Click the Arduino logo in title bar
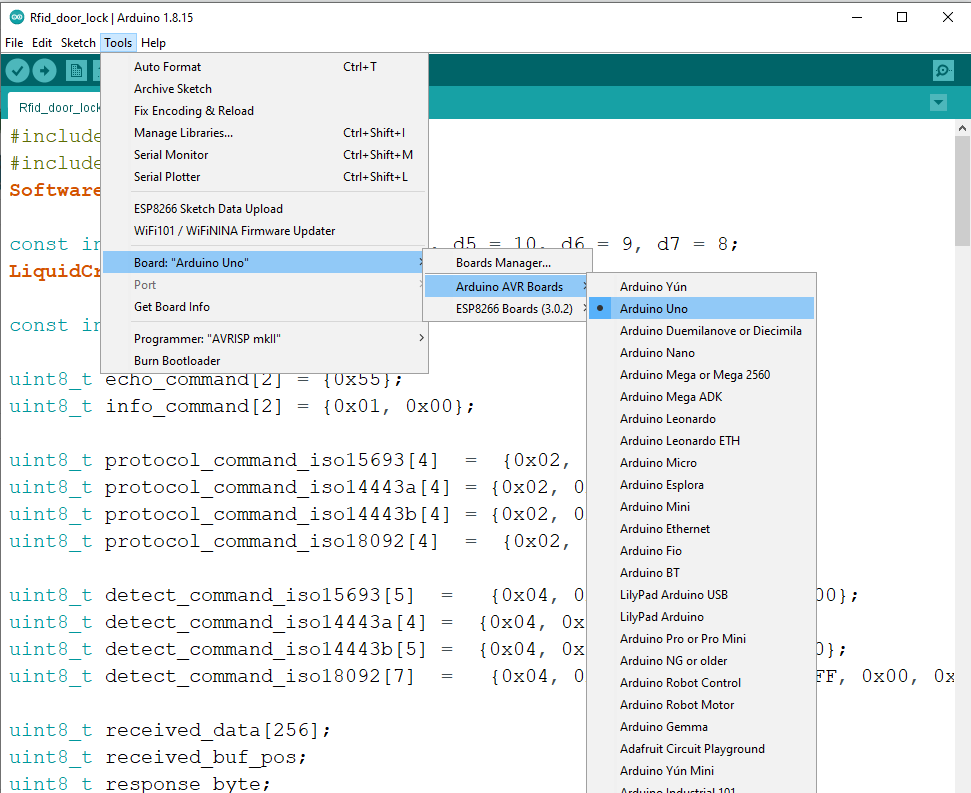The width and height of the screenshot is (971, 793). pos(17,17)
